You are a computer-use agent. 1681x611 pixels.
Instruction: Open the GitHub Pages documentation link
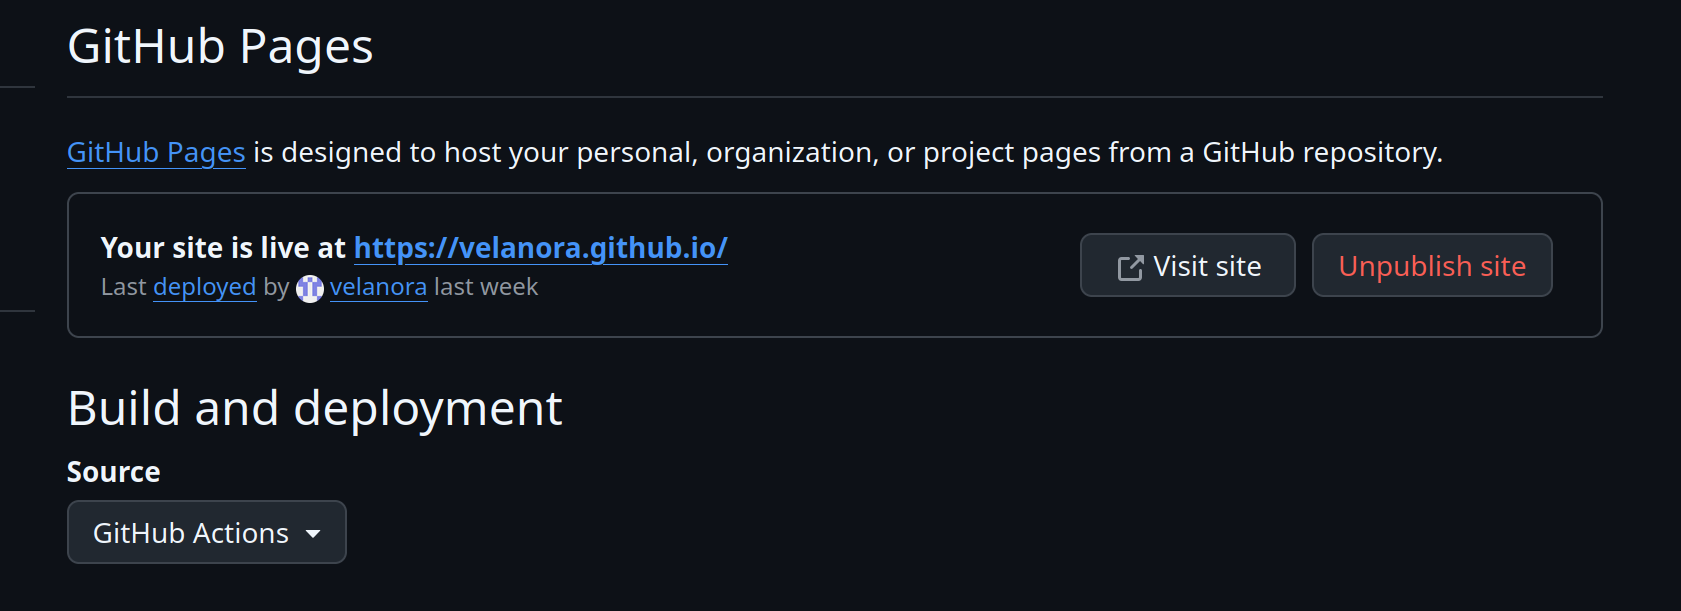pyautogui.click(x=156, y=152)
